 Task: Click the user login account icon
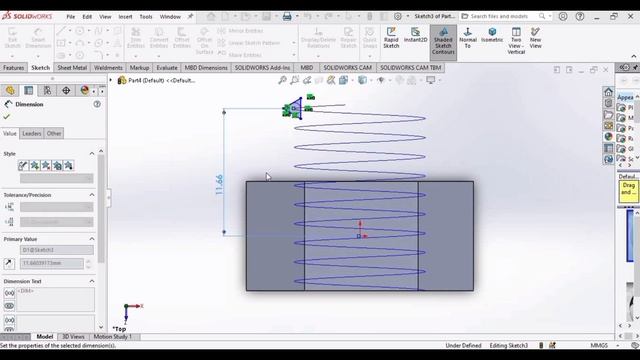click(x=563, y=16)
